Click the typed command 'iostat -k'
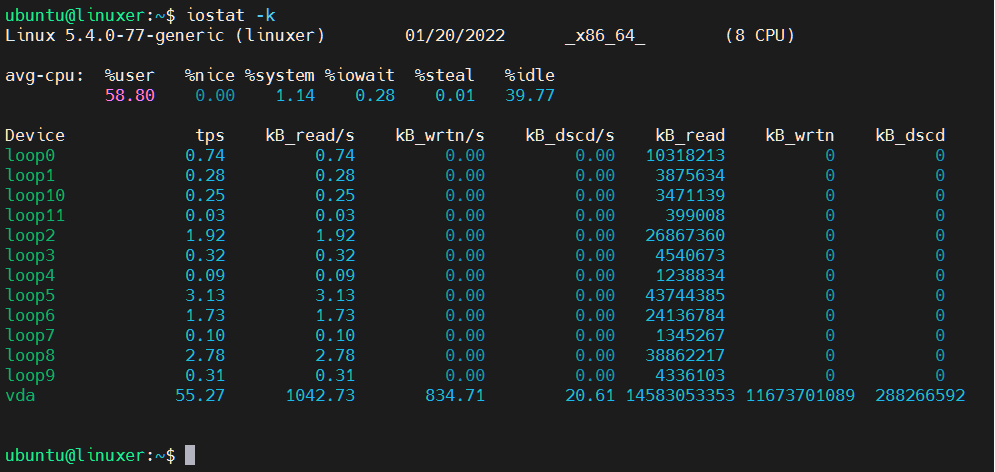 232,15
